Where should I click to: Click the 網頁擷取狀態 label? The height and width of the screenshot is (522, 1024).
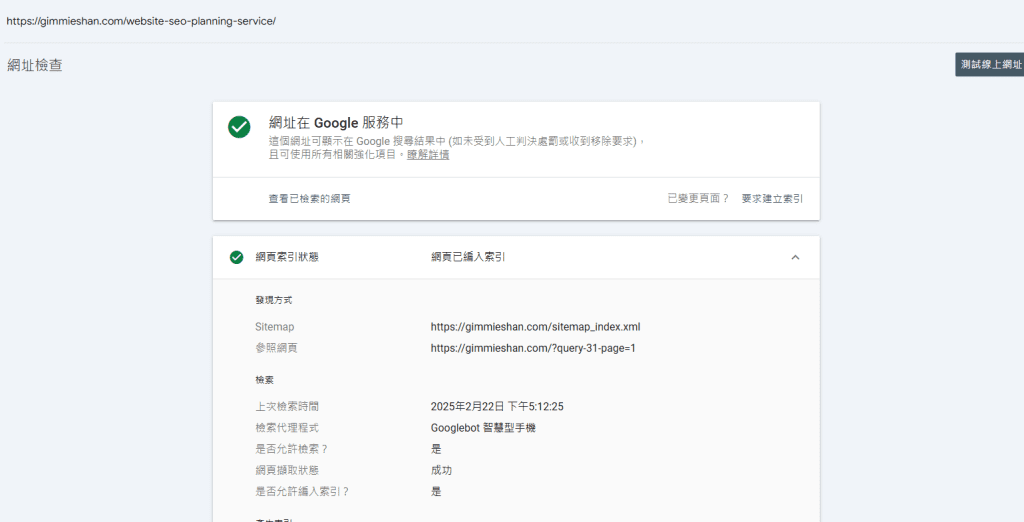(x=287, y=470)
